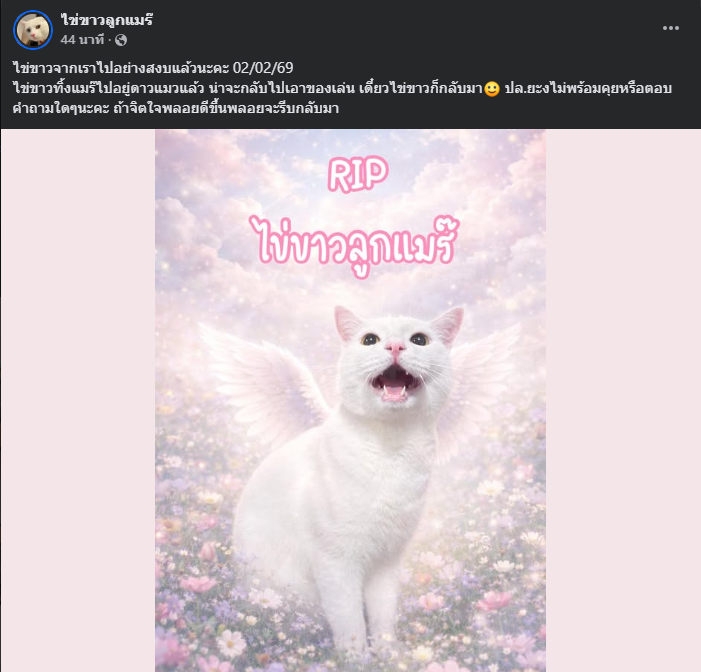Visit the ไข่ขาวลูกแมรี่ page name link
Screen dimensions: 701x672
(x=107, y=20)
